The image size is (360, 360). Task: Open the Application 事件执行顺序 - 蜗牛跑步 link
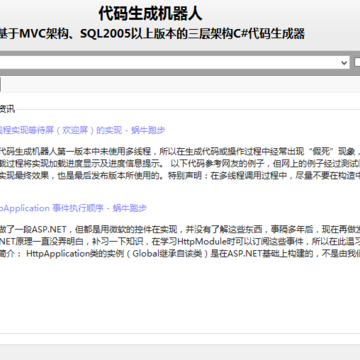click(x=73, y=208)
